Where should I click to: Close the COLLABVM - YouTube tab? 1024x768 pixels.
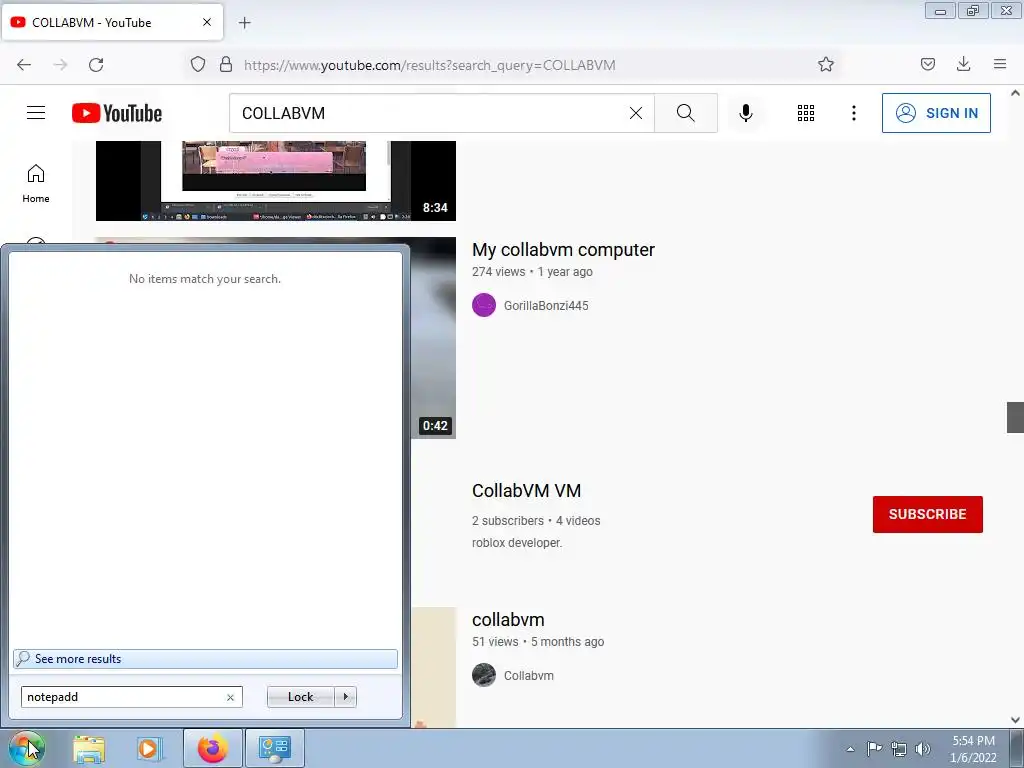(x=207, y=22)
